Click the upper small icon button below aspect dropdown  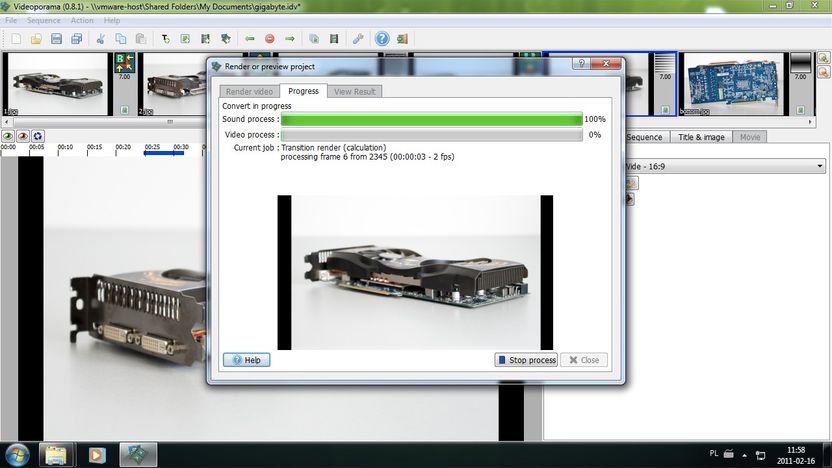tap(630, 184)
